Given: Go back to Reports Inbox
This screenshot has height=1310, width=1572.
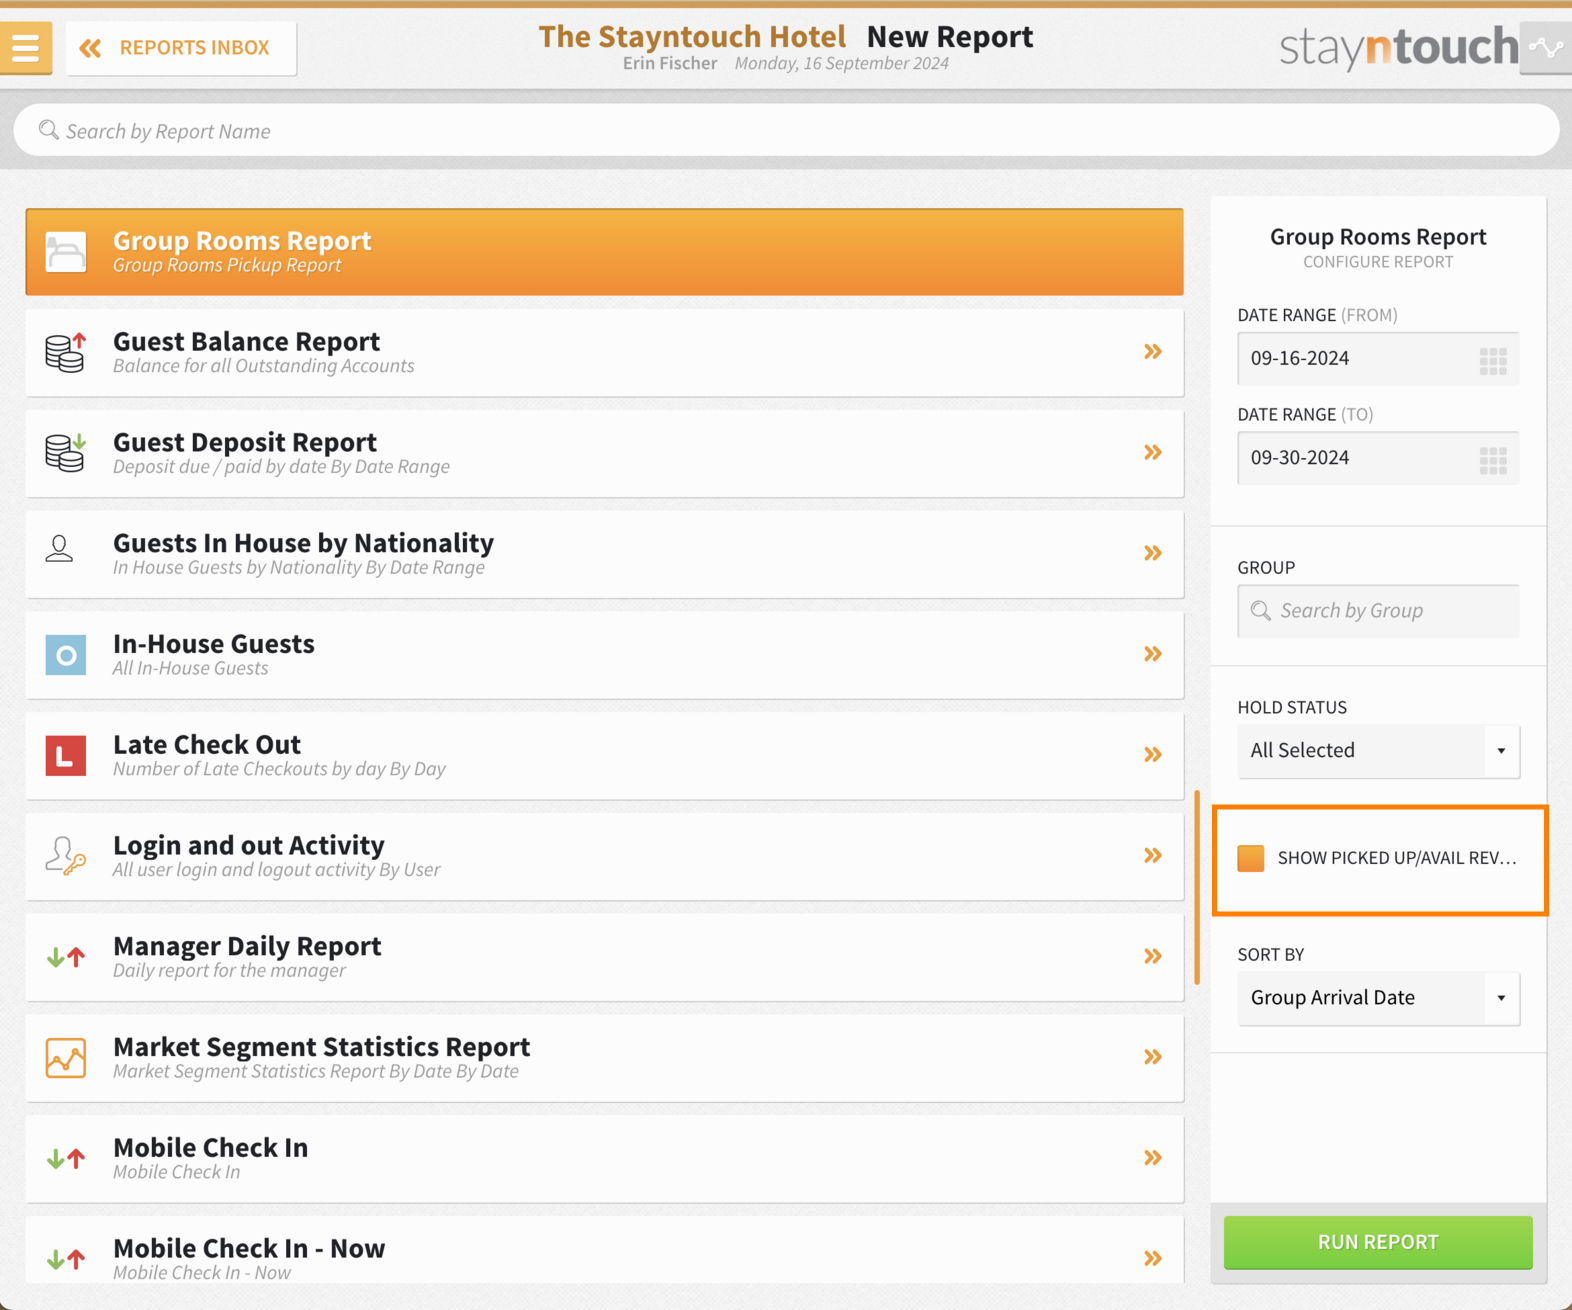Looking at the screenshot, I should pos(181,48).
